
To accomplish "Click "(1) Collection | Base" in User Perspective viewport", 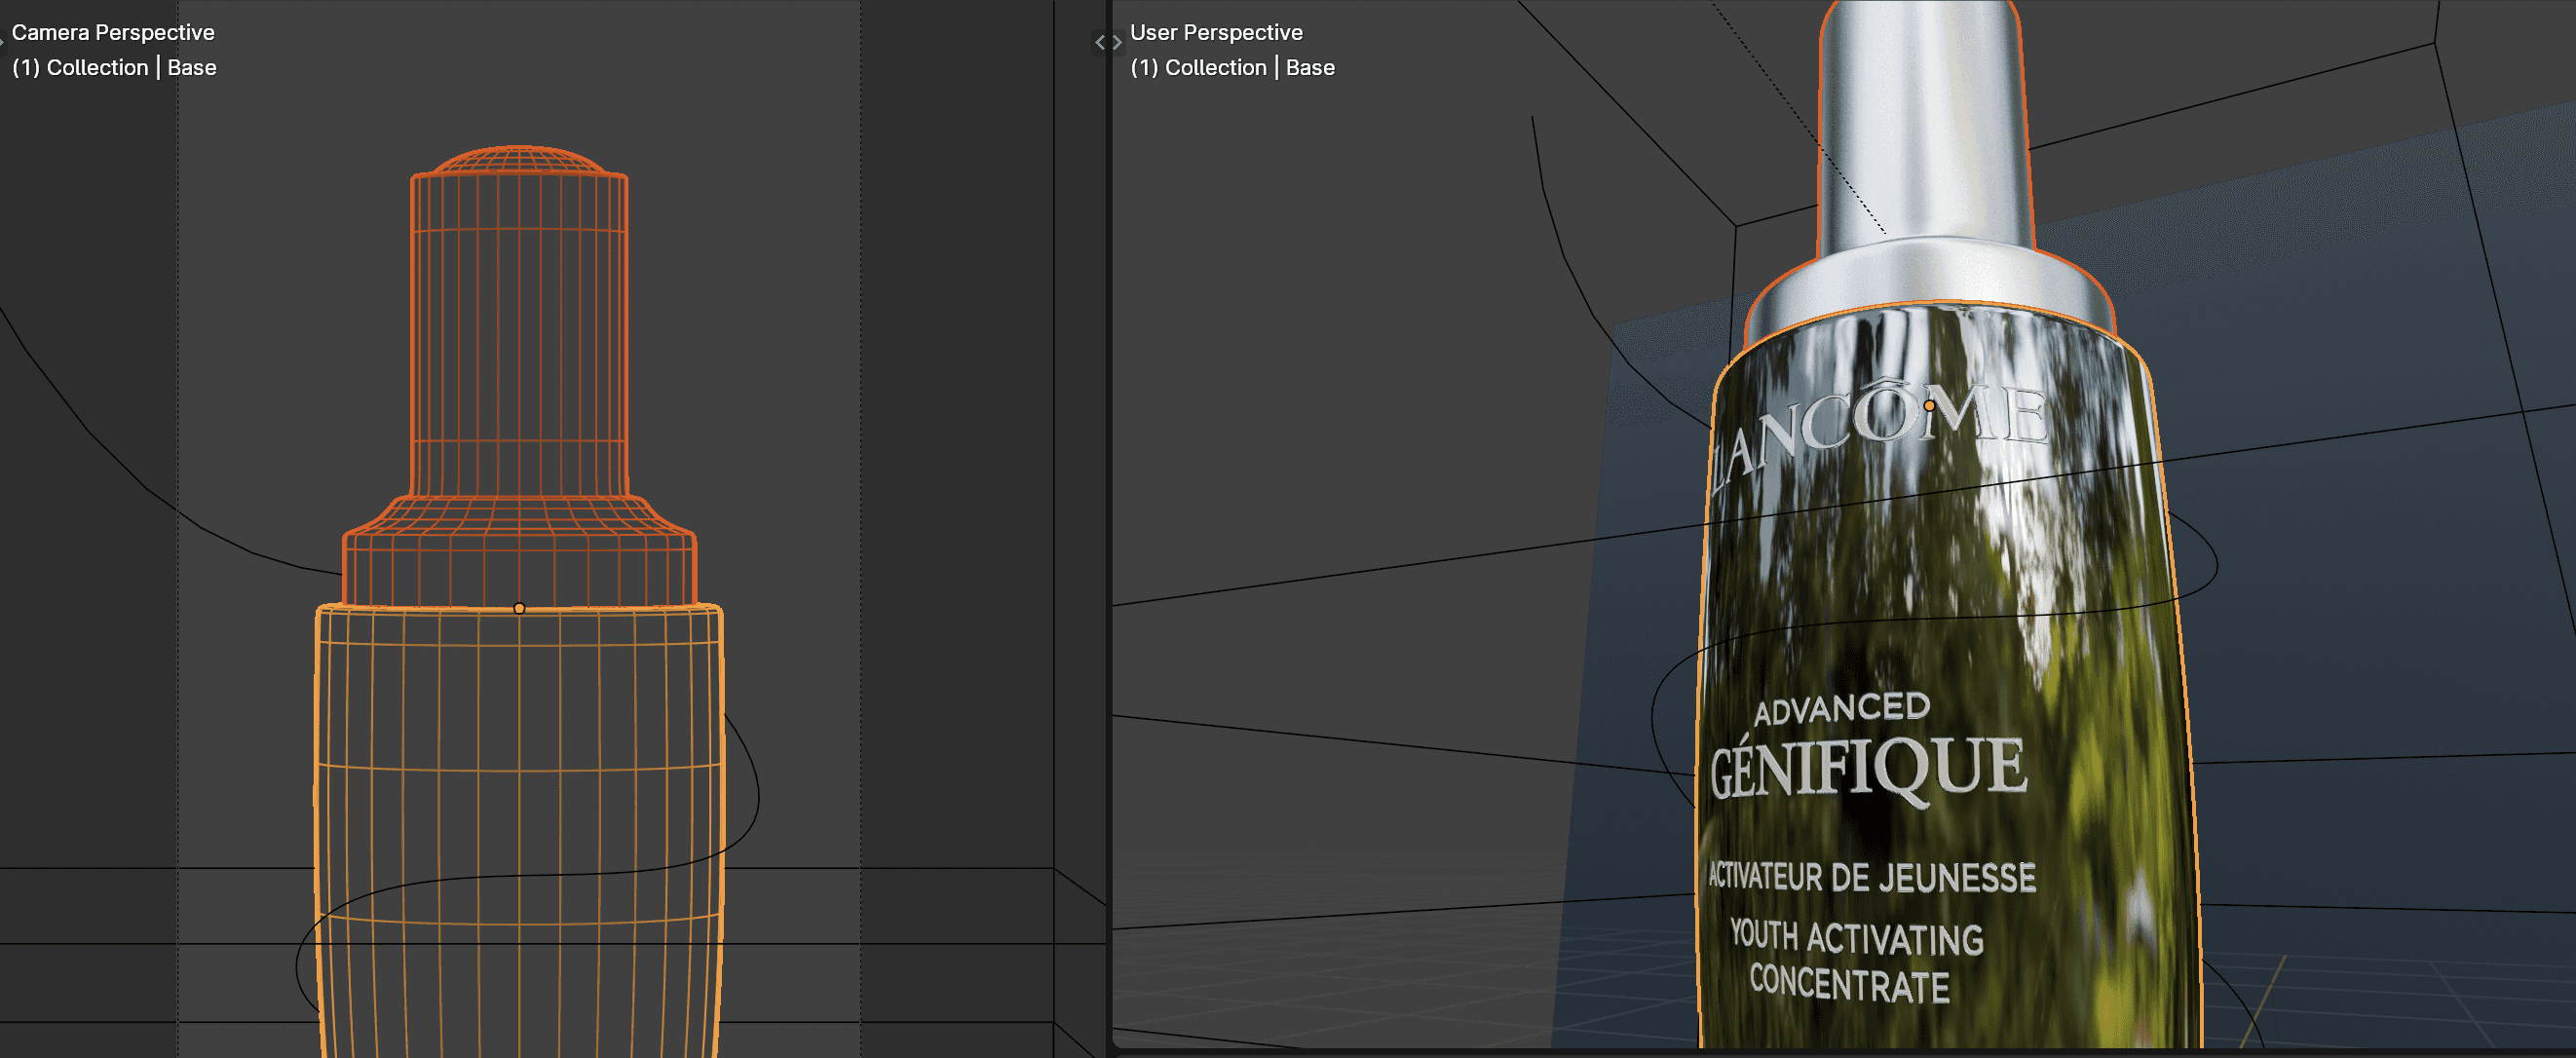I will point(1232,67).
